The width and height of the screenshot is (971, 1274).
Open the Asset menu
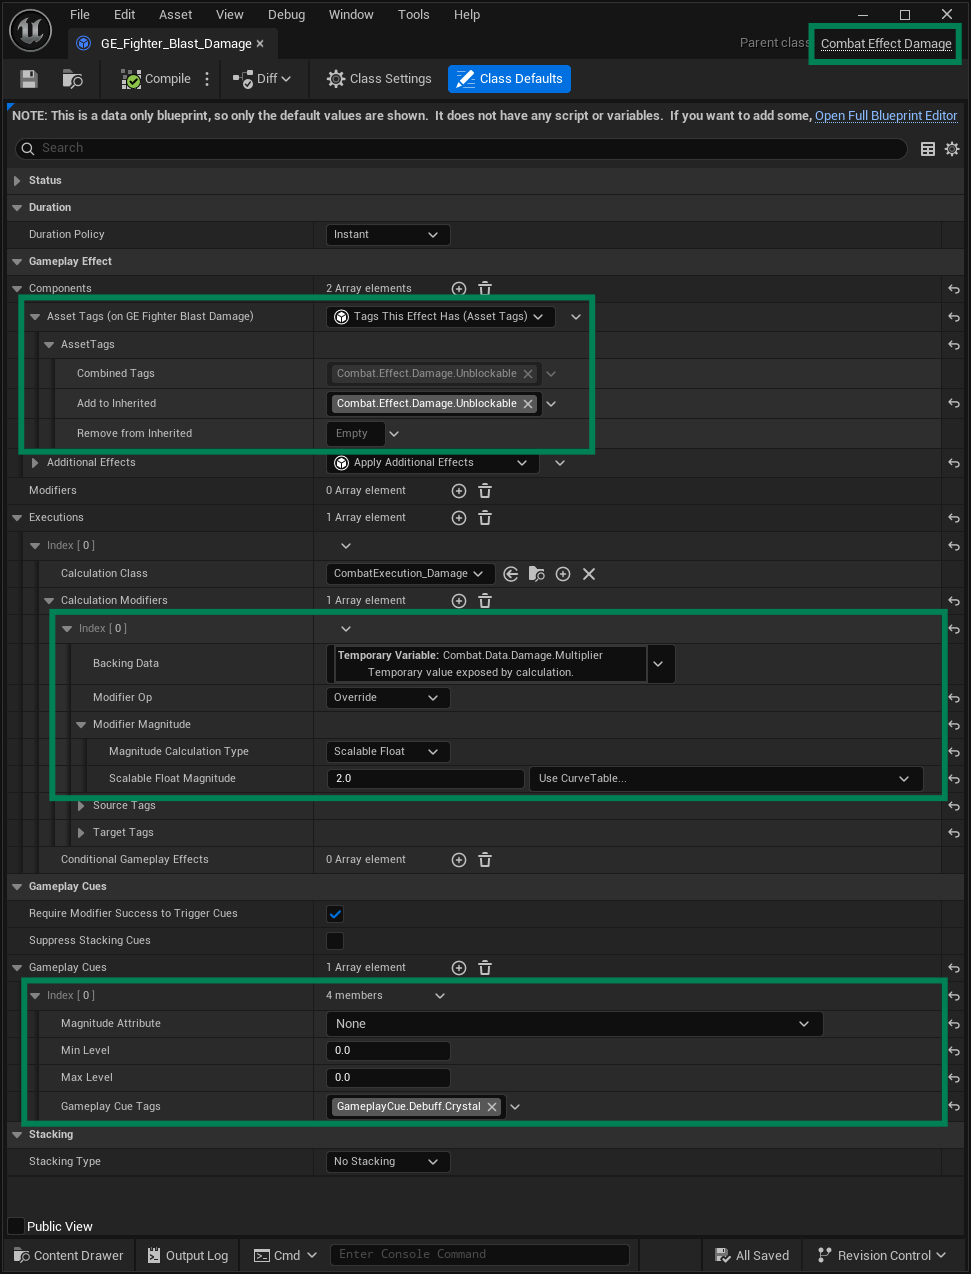point(176,15)
